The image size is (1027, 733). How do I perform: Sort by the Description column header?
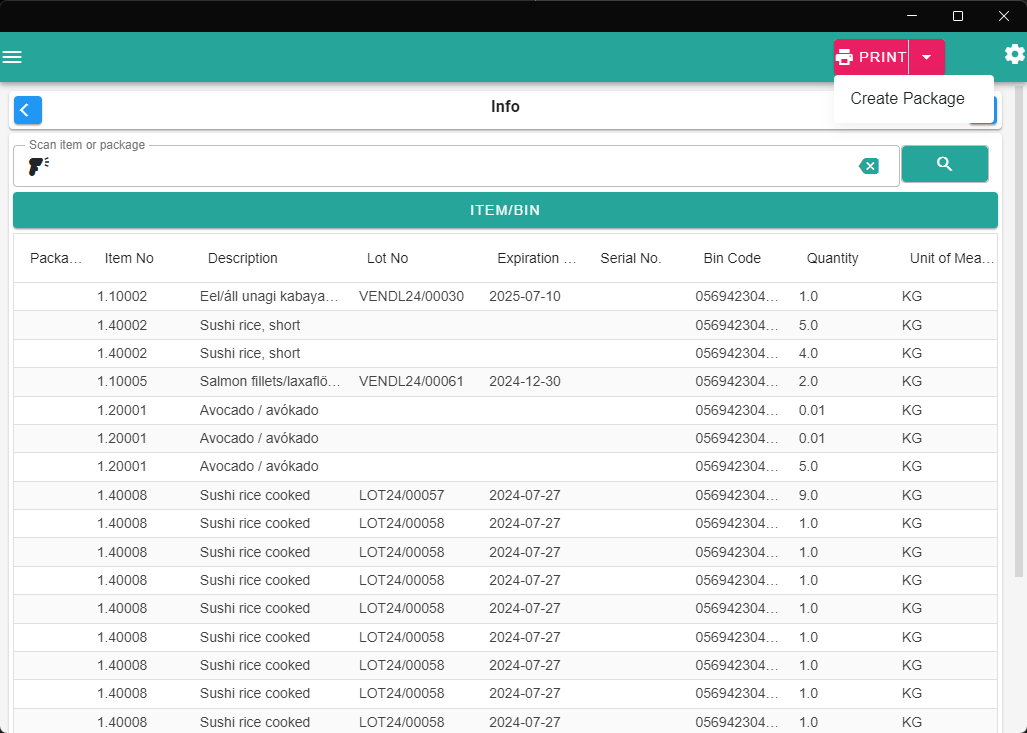click(242, 258)
